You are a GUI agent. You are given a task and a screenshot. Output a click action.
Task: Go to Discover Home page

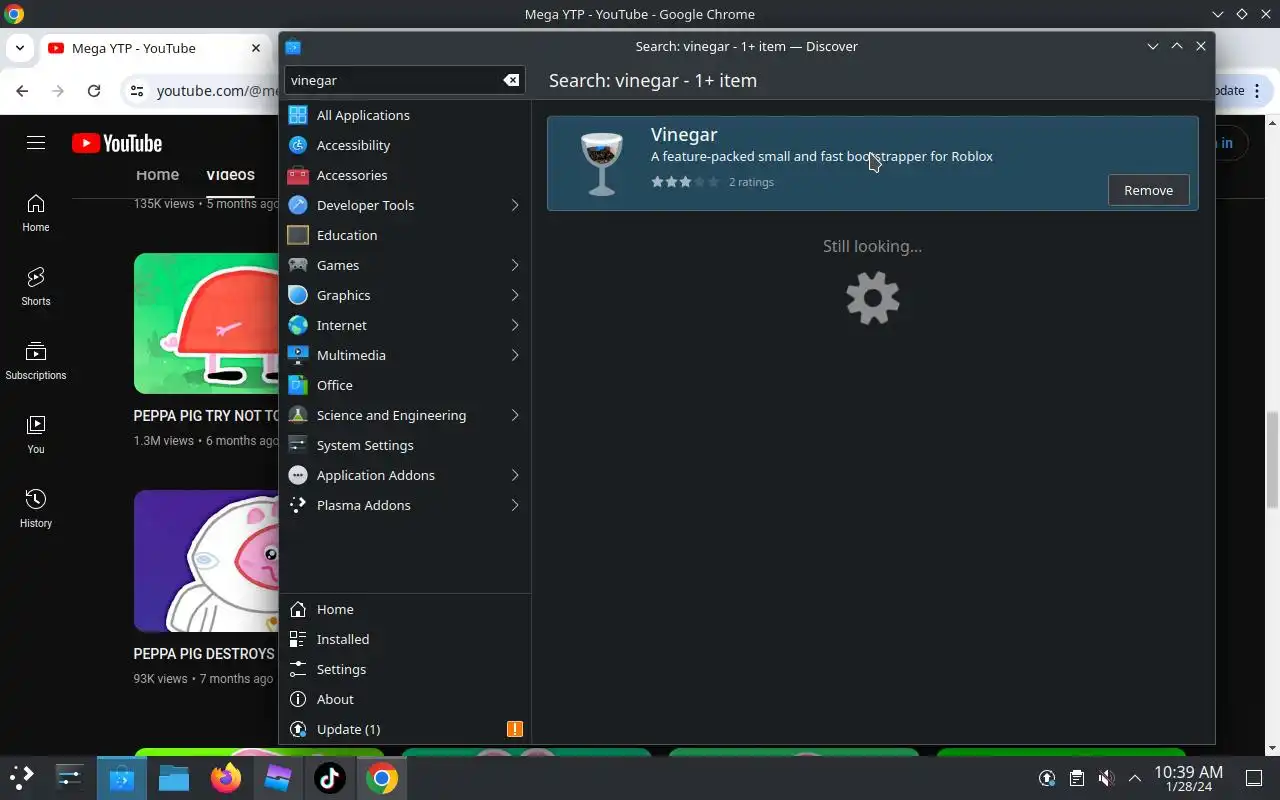[405, 609]
